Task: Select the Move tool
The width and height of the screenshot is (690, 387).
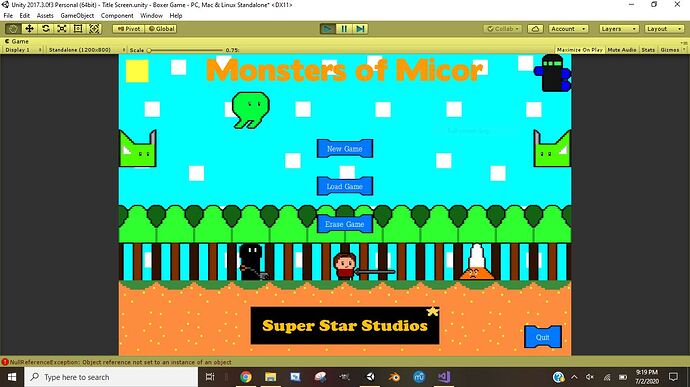Action: pos(29,29)
